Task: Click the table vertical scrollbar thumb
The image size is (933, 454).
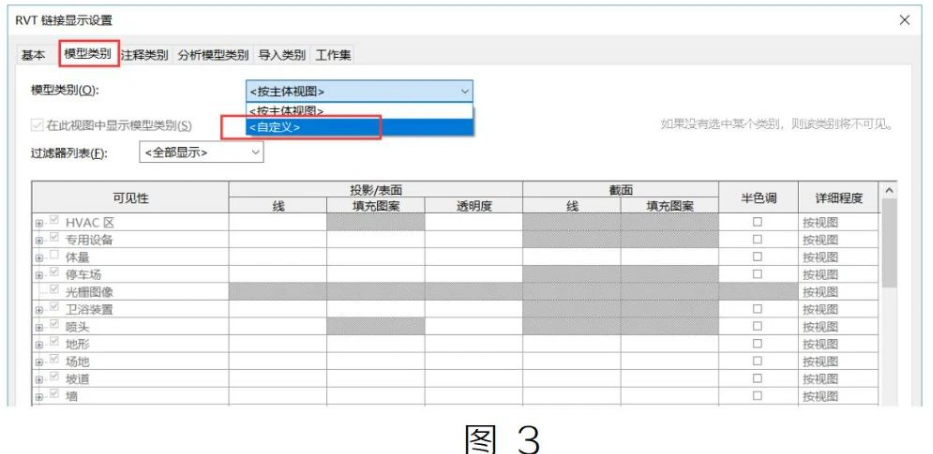Action: (x=889, y=243)
